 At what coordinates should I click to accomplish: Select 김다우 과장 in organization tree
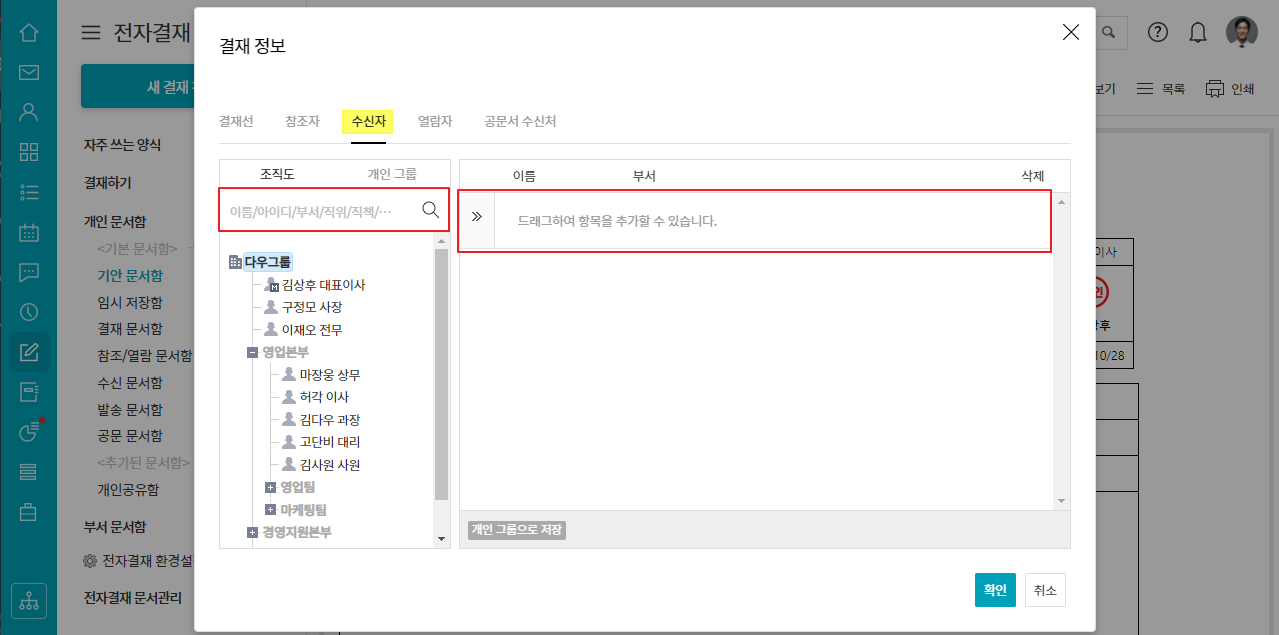[329, 420]
